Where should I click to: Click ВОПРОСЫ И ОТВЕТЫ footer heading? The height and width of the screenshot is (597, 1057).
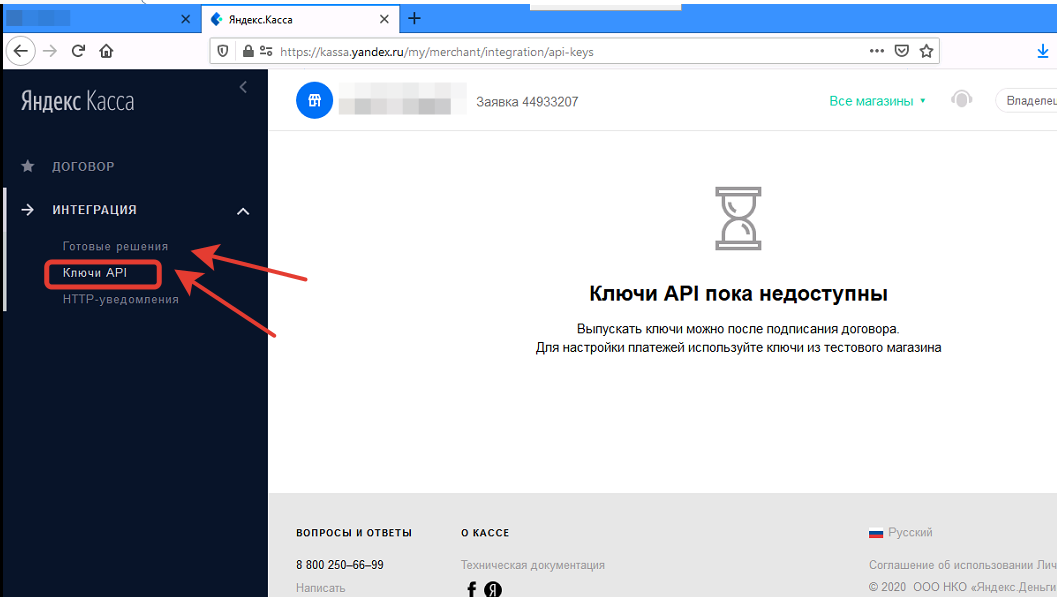point(354,533)
